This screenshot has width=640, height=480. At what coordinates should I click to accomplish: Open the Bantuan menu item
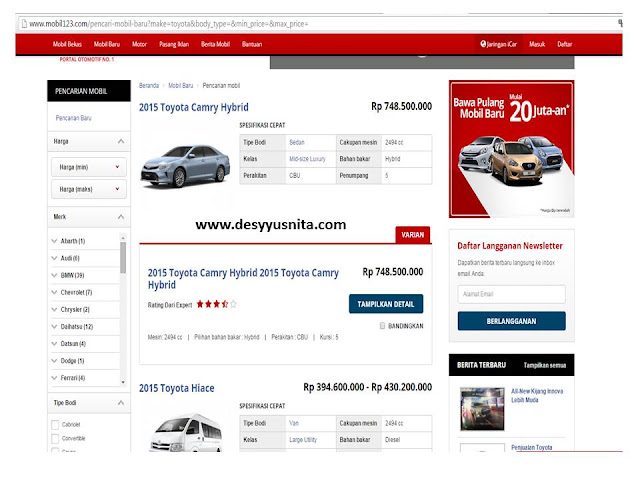[x=252, y=44]
